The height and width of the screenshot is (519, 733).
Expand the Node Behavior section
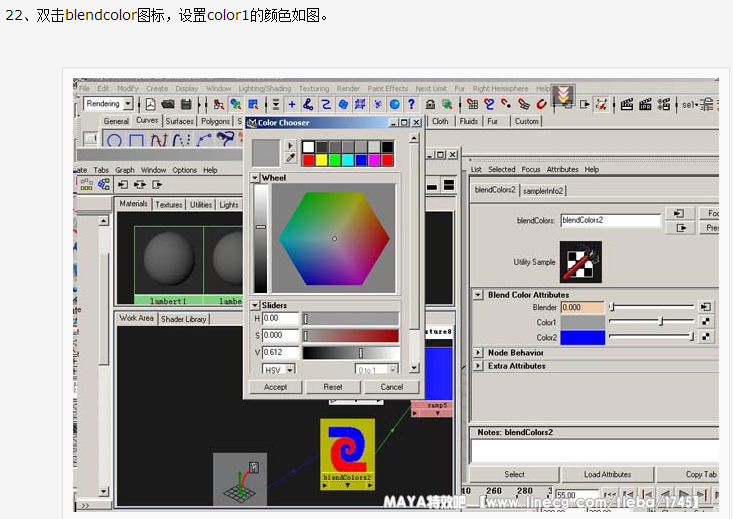click(478, 353)
